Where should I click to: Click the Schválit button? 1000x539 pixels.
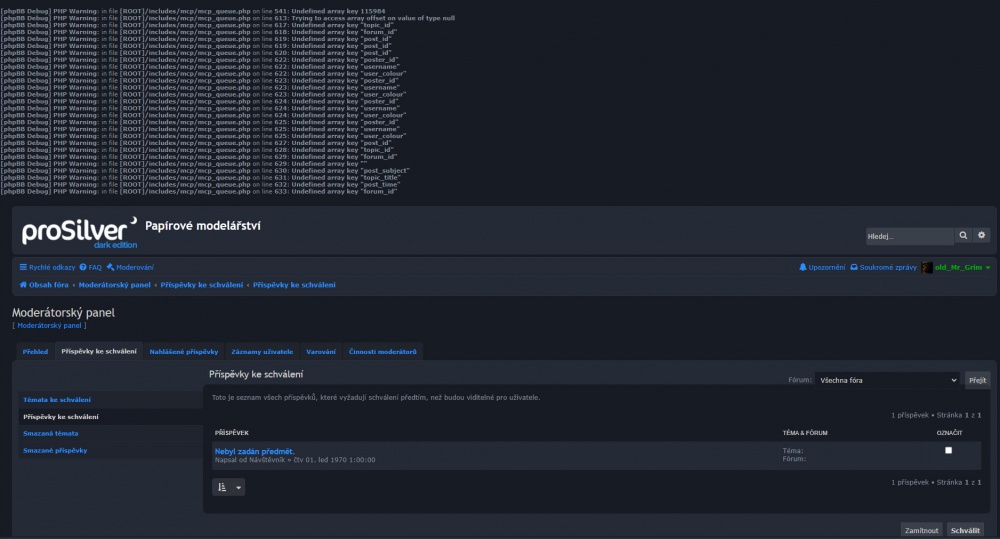[x=965, y=530]
